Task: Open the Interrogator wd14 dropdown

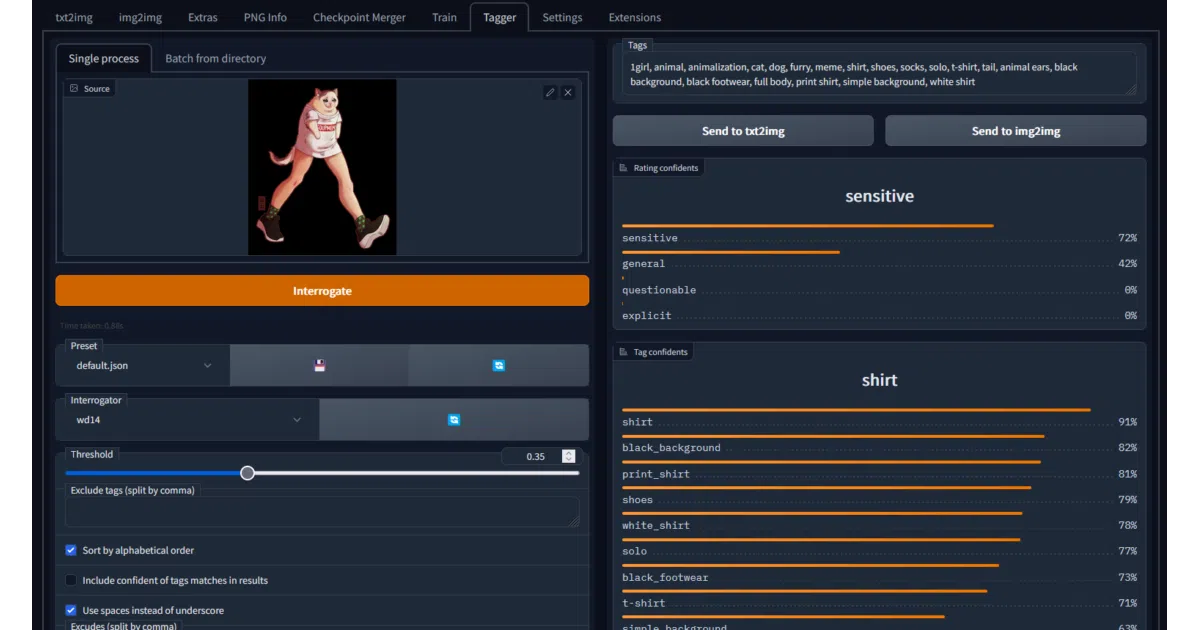Action: click(x=188, y=420)
